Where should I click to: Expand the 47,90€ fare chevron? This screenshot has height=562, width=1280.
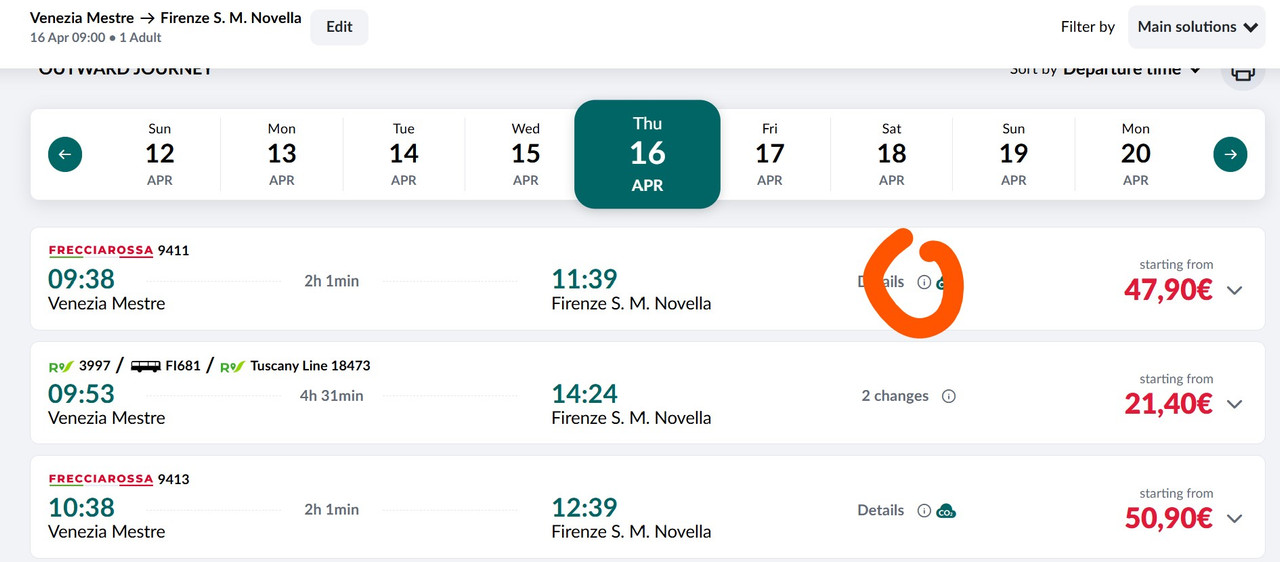pyautogui.click(x=1235, y=290)
